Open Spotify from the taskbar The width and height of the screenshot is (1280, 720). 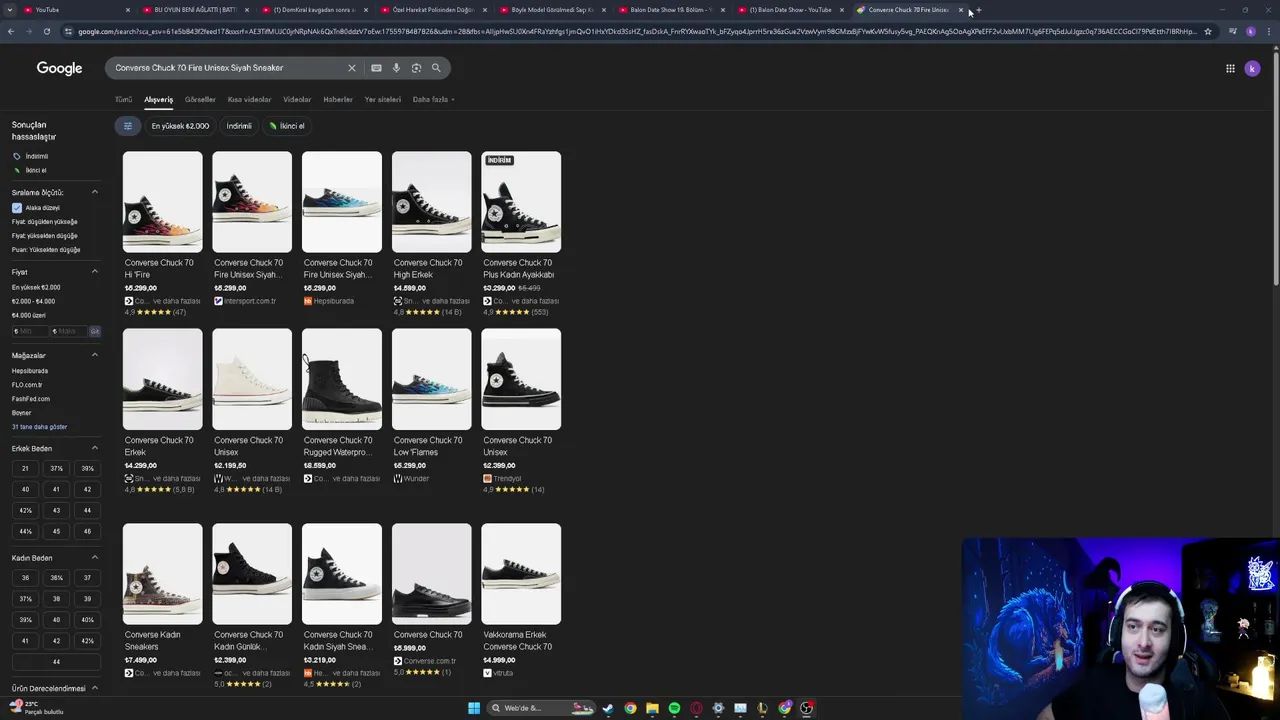tap(674, 708)
